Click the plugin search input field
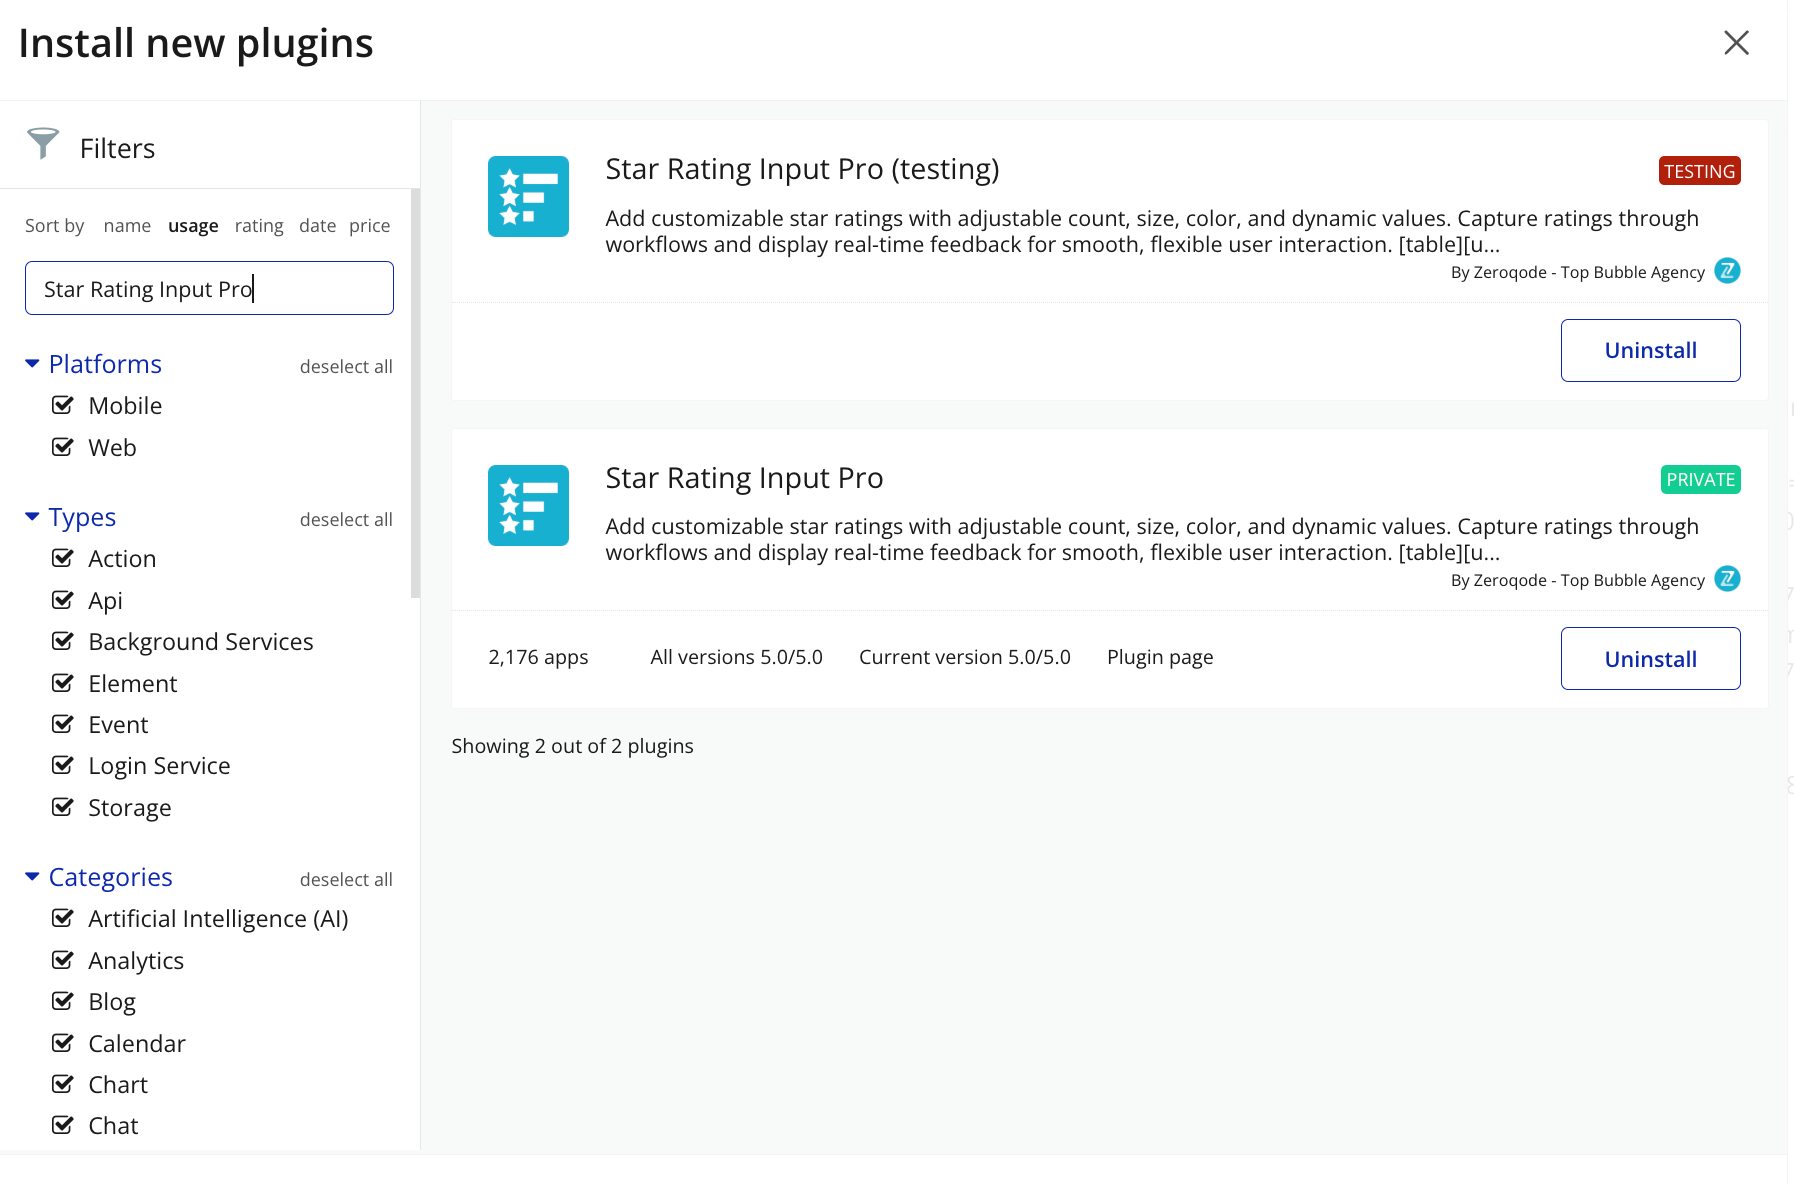 209,288
